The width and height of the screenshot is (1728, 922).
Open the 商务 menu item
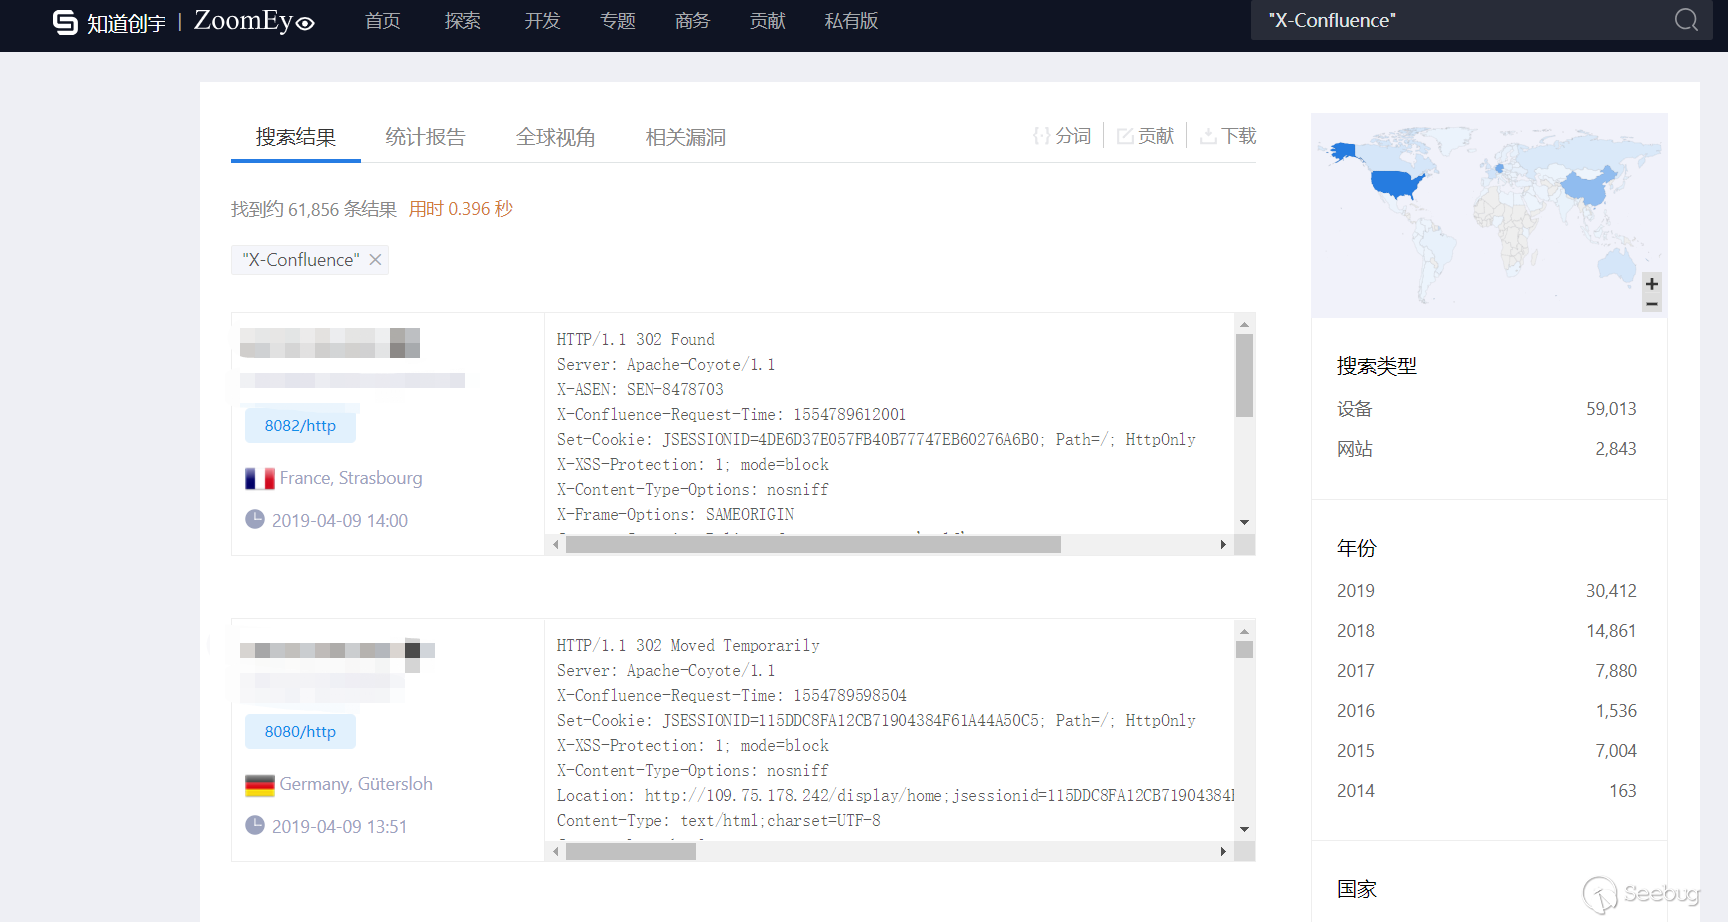pyautogui.click(x=693, y=21)
